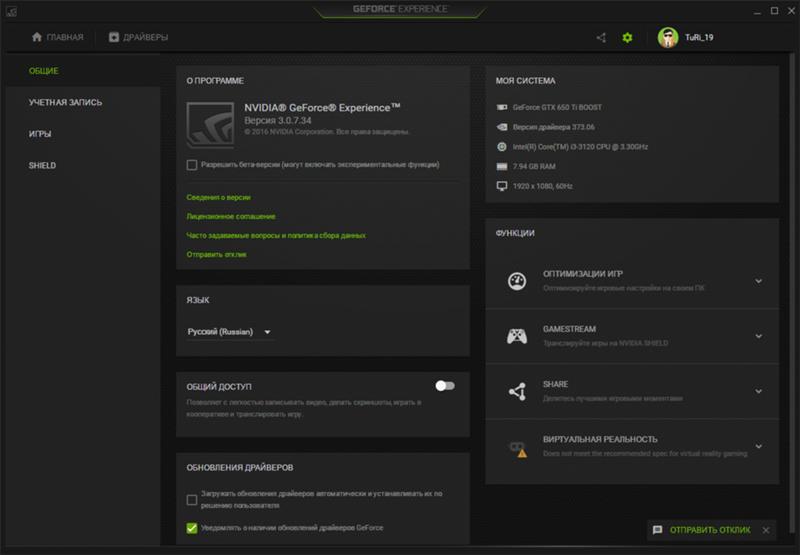The width and height of the screenshot is (800, 555).
Task: Switch to the ДРАЙВЕРЫ tab
Action: click(138, 37)
